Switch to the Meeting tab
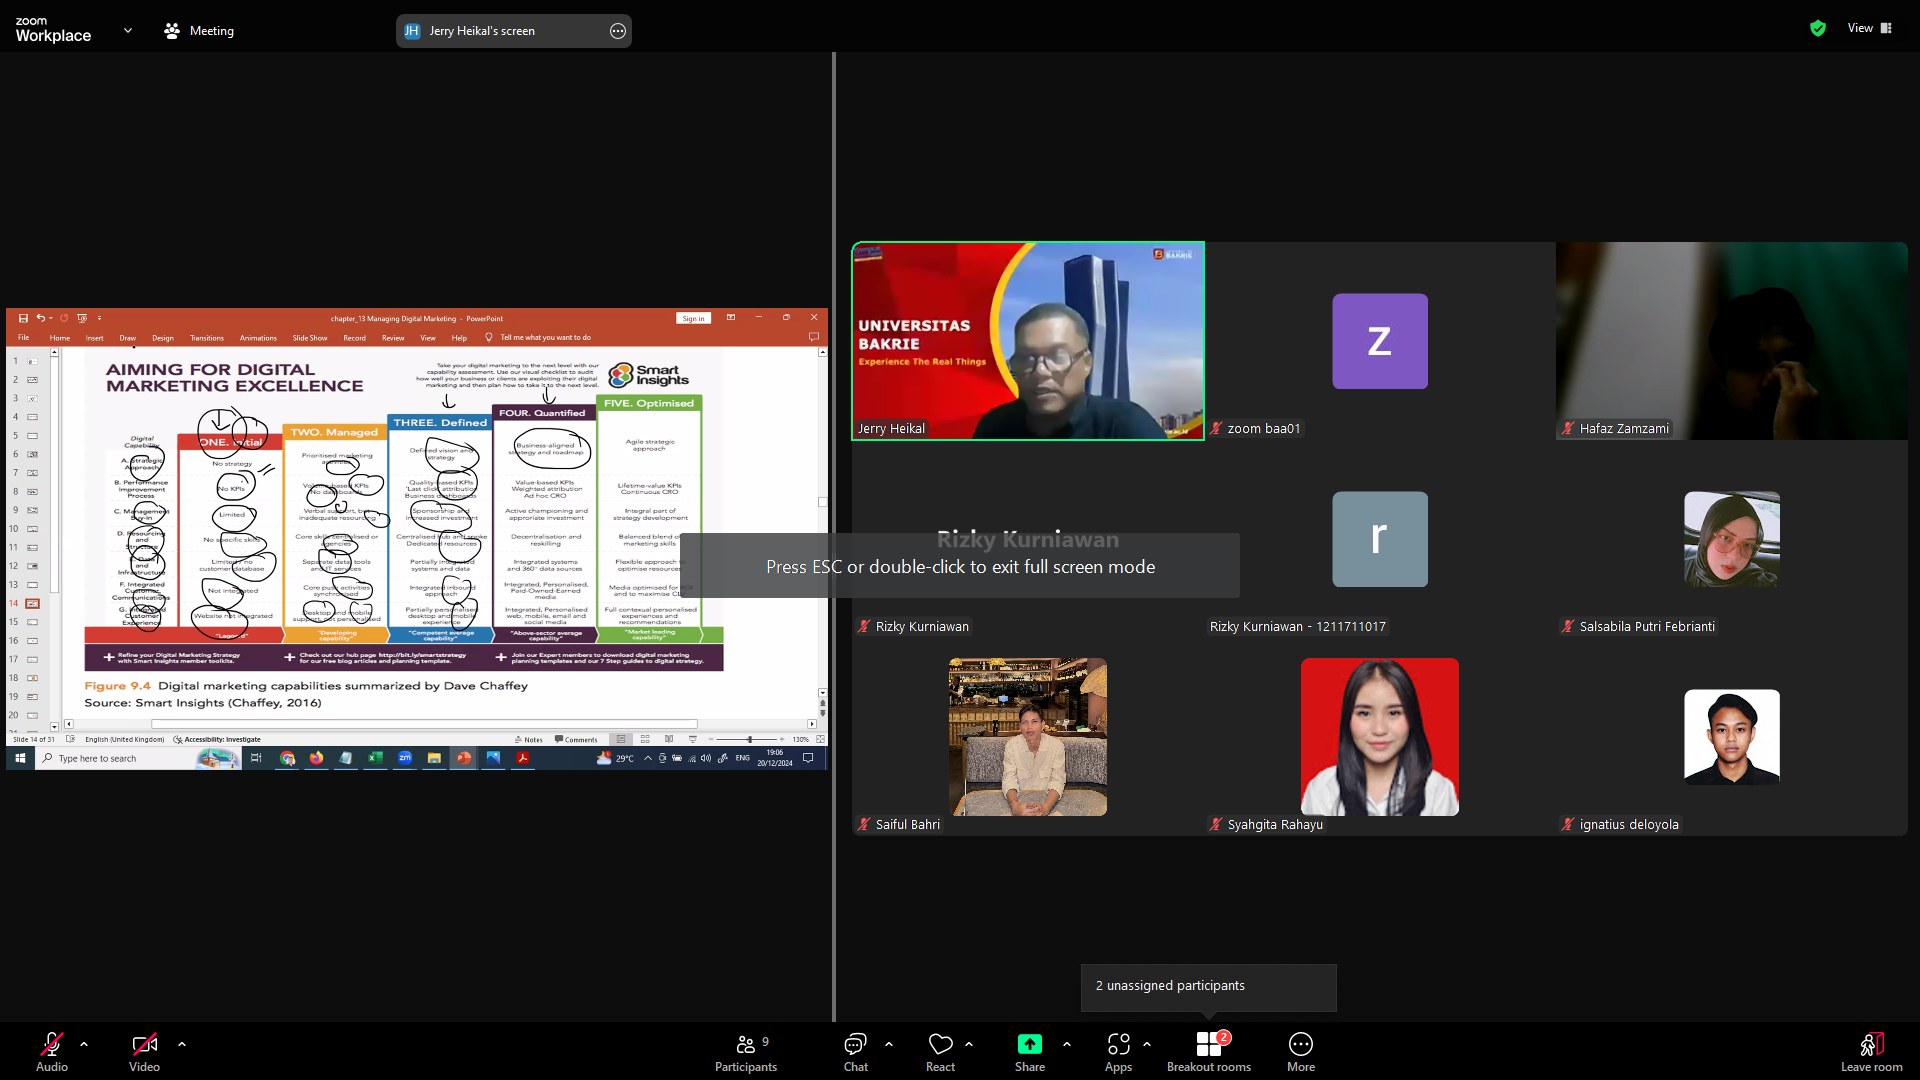The width and height of the screenshot is (1920, 1080). pyautogui.click(x=199, y=31)
